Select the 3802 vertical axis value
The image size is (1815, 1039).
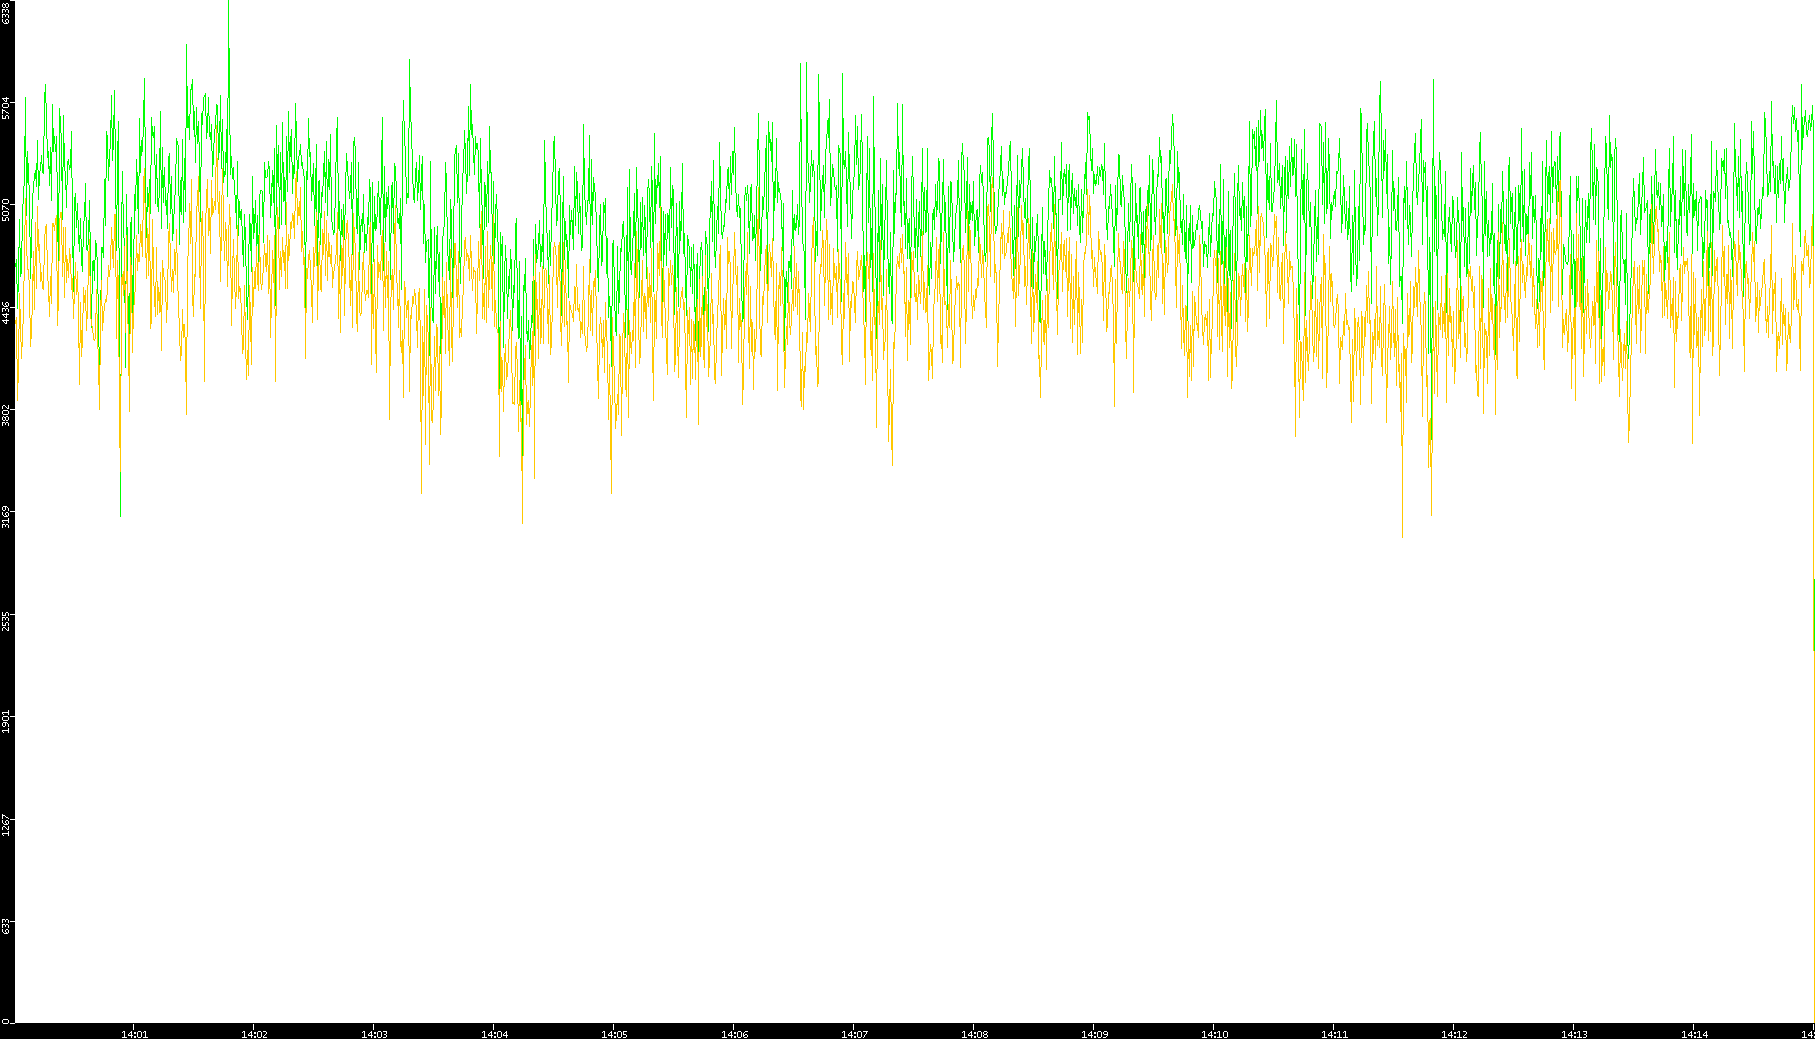(7, 415)
